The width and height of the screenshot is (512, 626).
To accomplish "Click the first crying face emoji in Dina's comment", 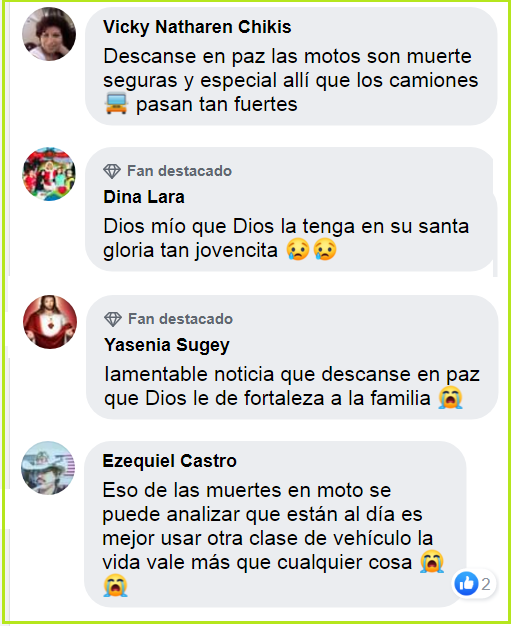I will tap(298, 250).
